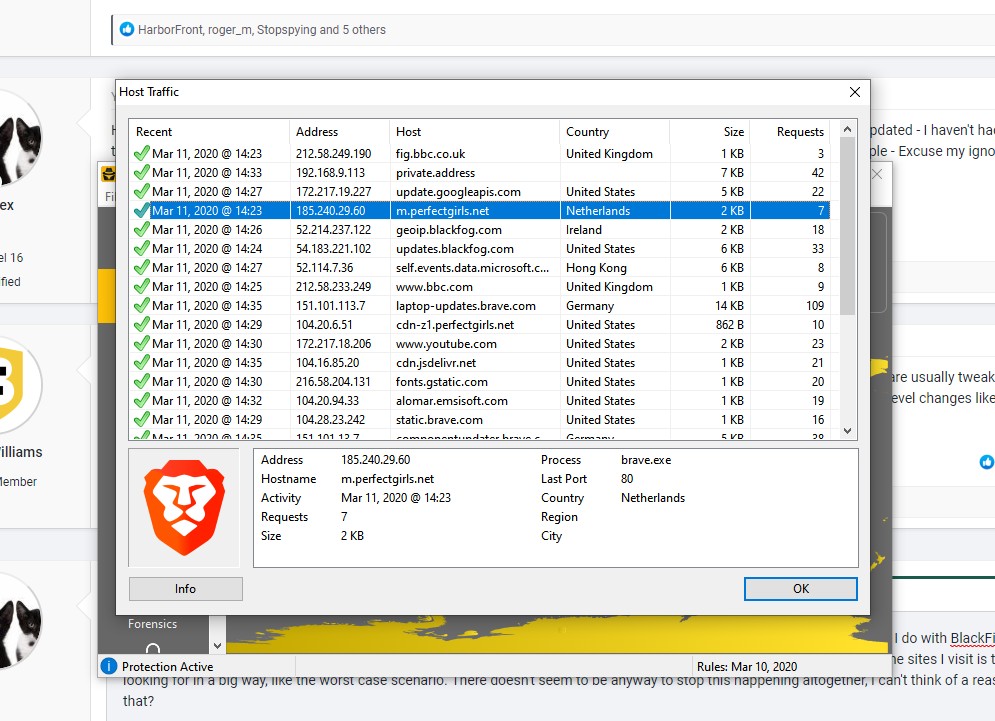Click the green checkmark for laptop-updates.brave.com
The image size is (995, 721).
tap(142, 306)
